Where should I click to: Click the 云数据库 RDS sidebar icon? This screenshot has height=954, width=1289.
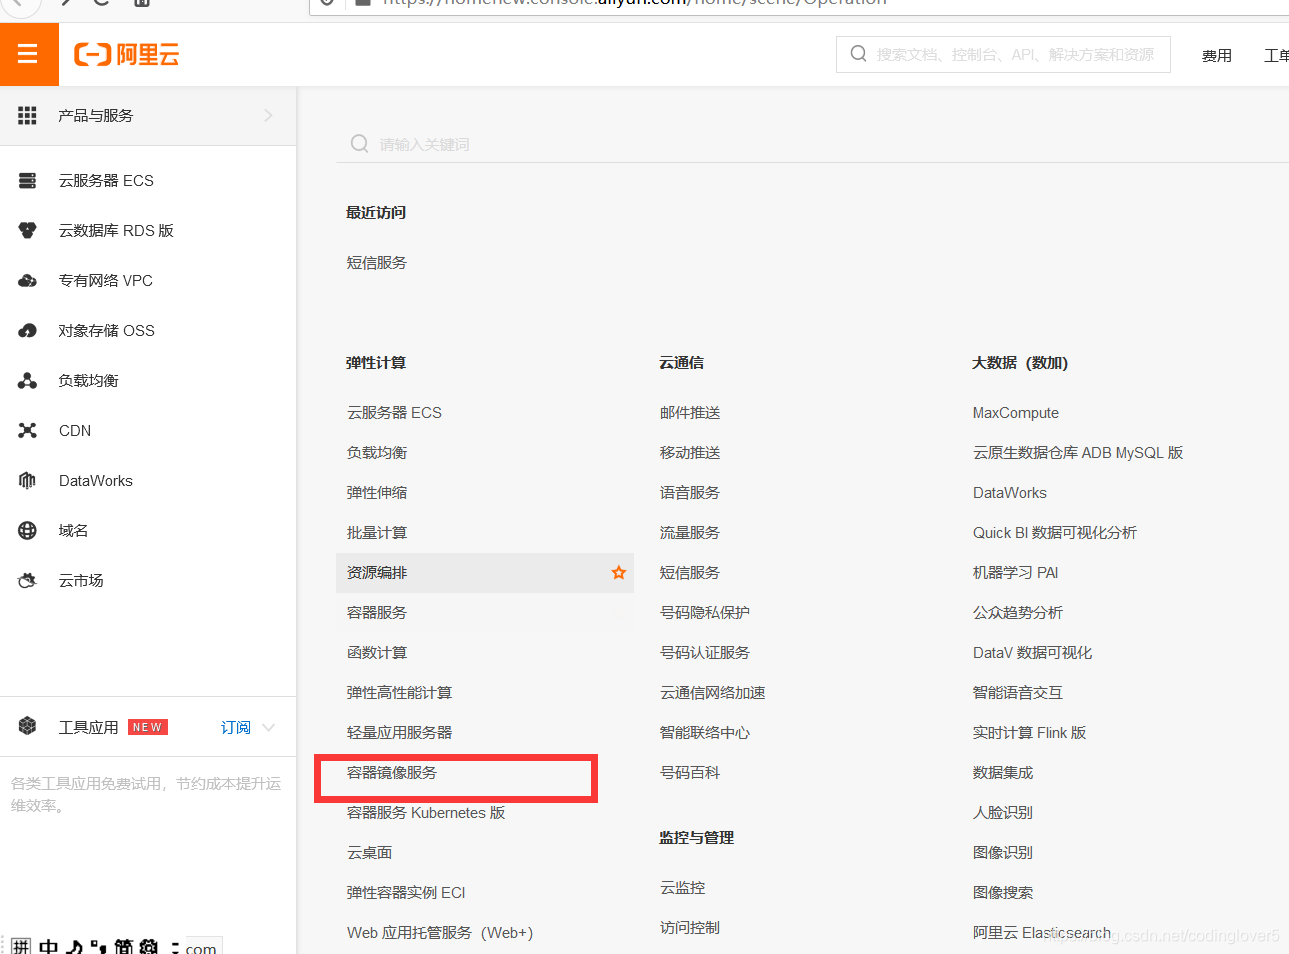click(28, 231)
